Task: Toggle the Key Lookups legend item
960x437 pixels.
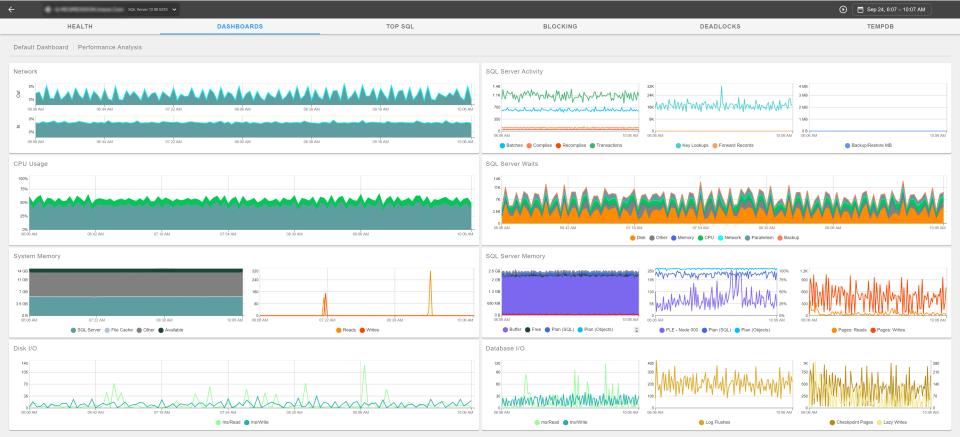Action: [678, 145]
